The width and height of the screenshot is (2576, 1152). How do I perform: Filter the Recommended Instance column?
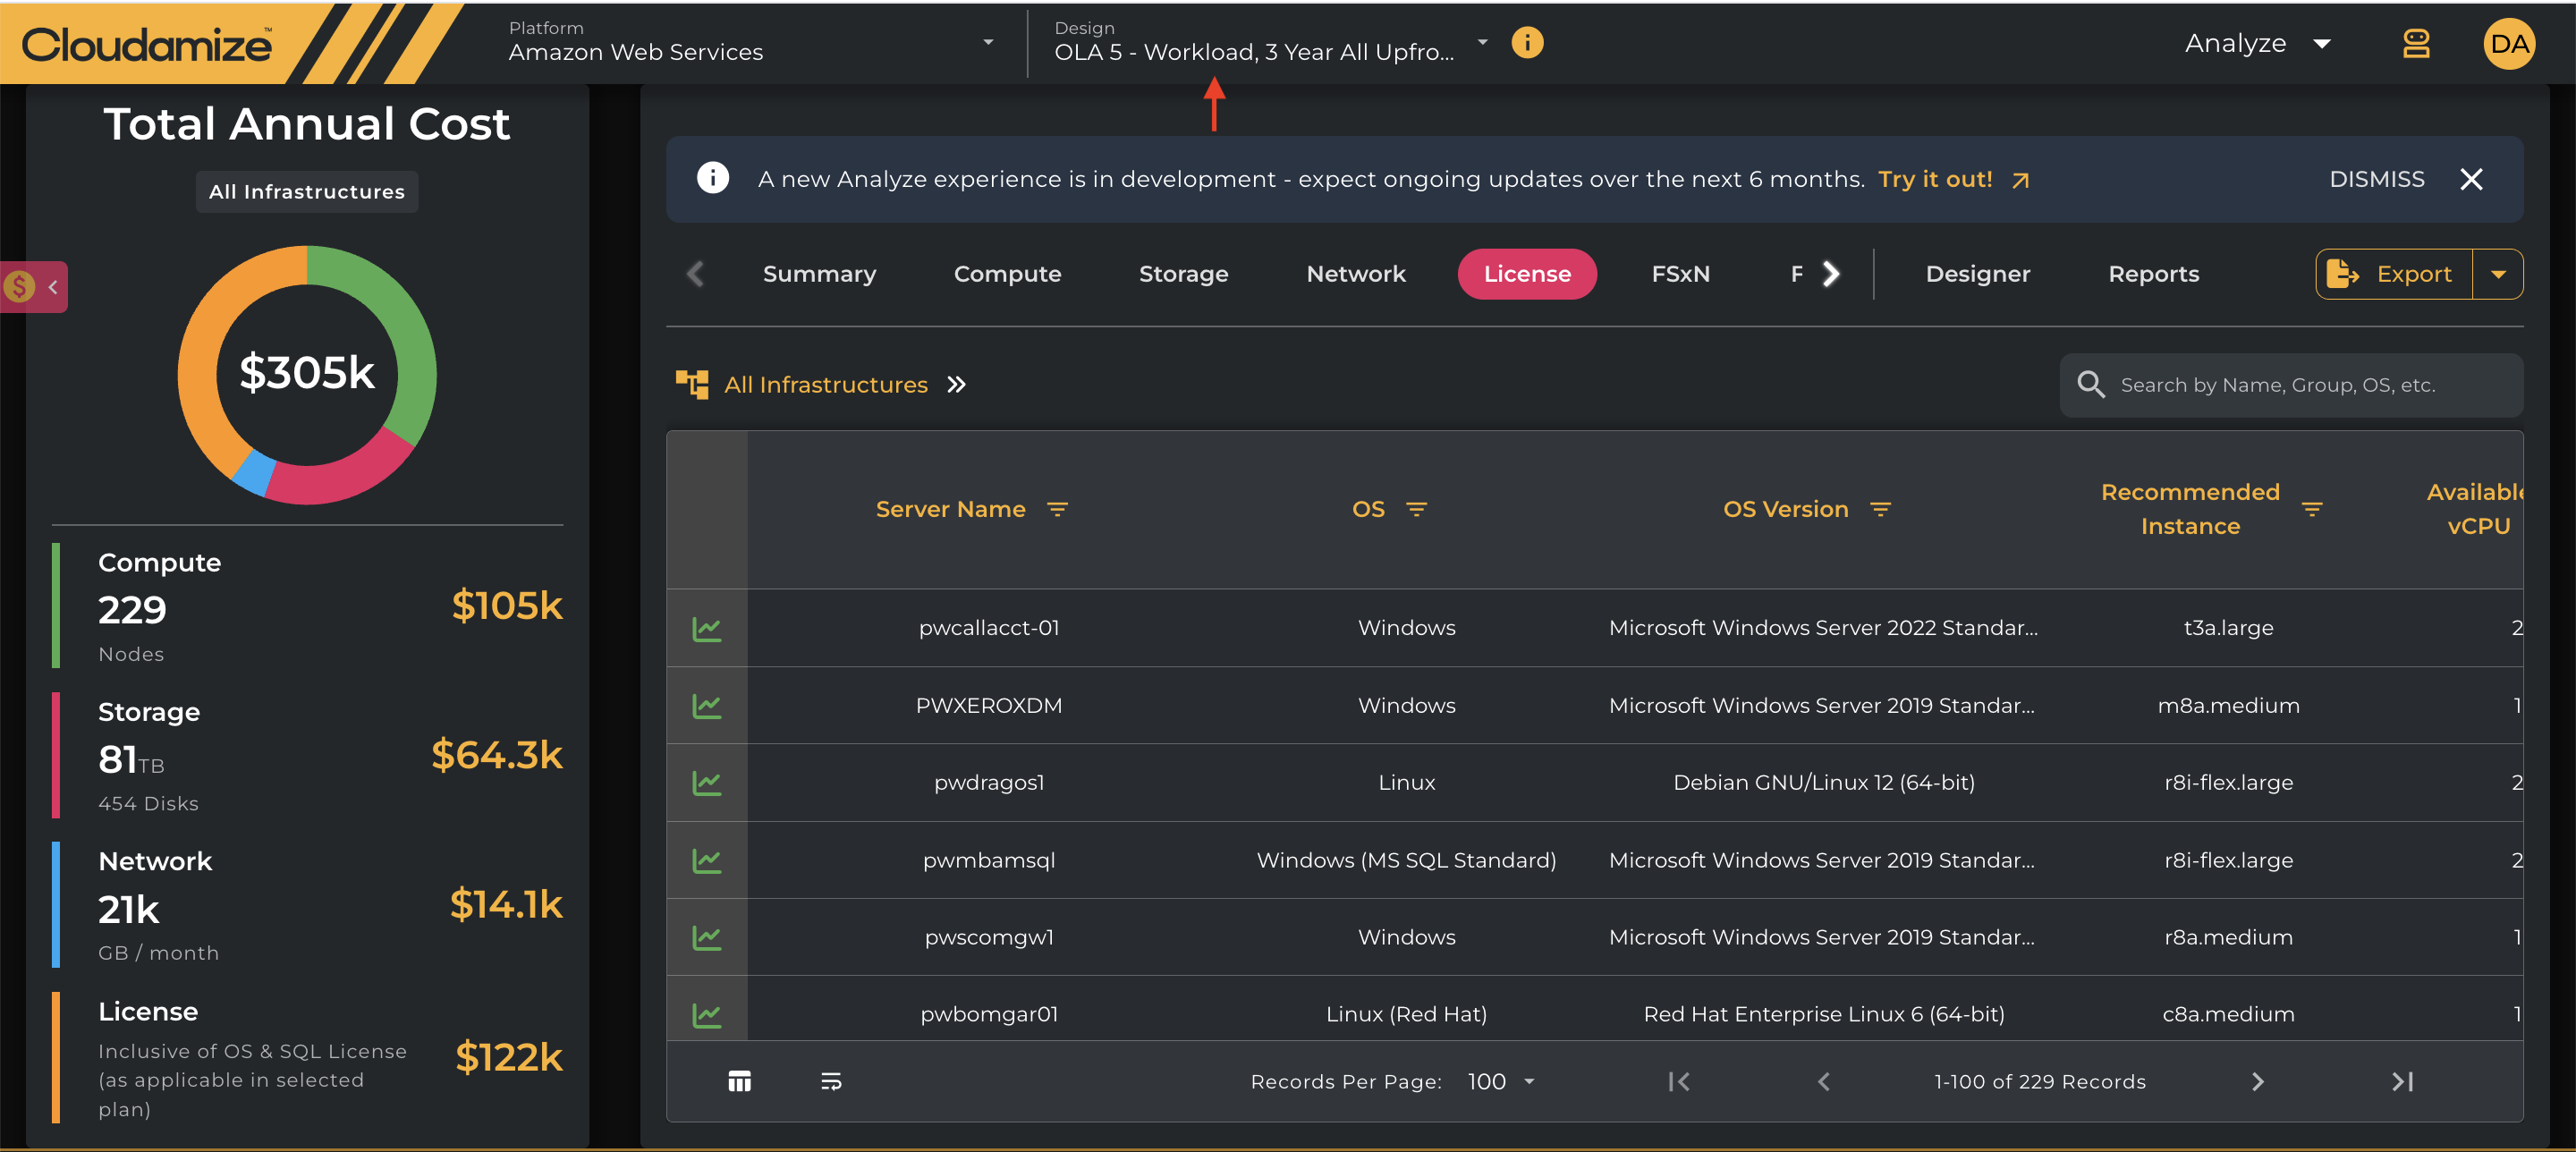click(2312, 509)
